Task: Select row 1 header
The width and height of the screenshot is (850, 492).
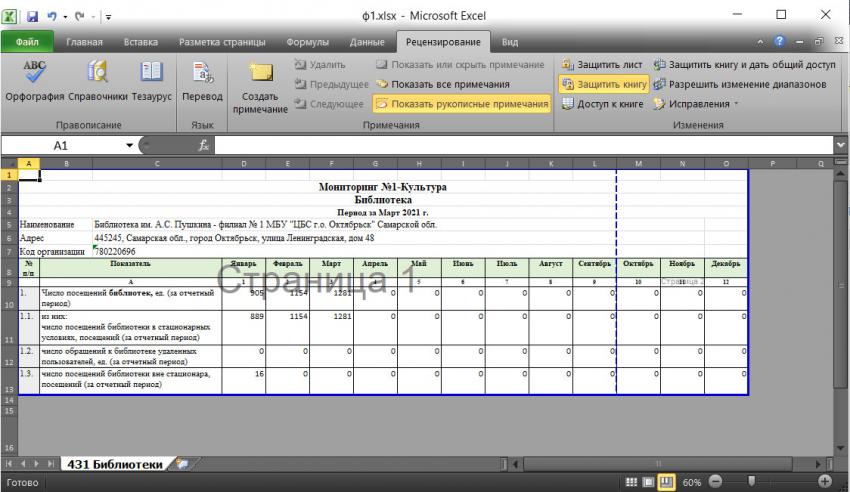Action: click(9, 174)
